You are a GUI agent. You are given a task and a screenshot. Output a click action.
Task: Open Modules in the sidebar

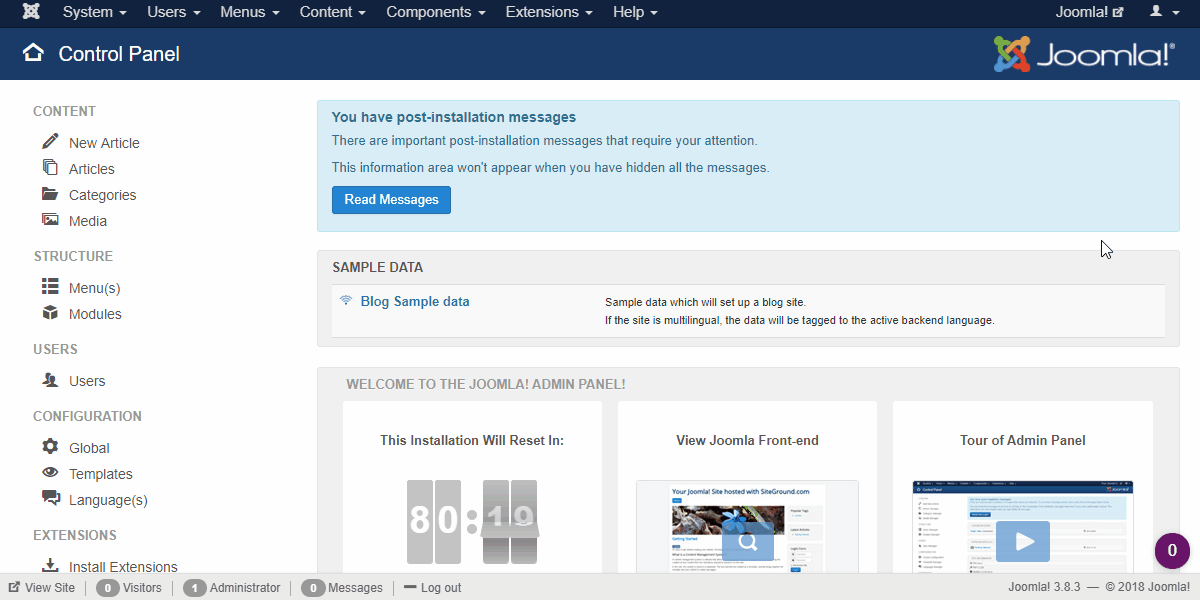point(95,314)
